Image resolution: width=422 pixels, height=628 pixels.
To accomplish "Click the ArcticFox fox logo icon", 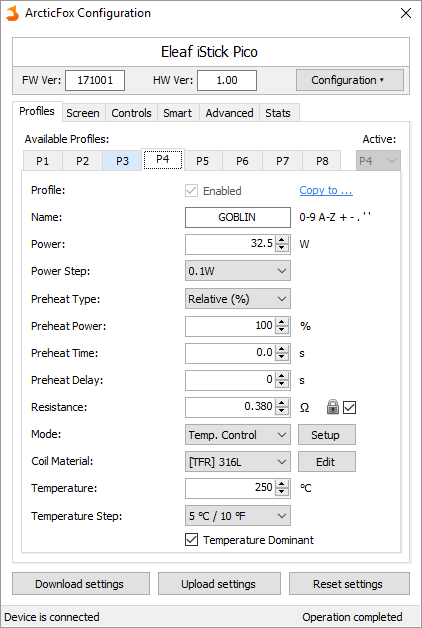I will (12, 13).
